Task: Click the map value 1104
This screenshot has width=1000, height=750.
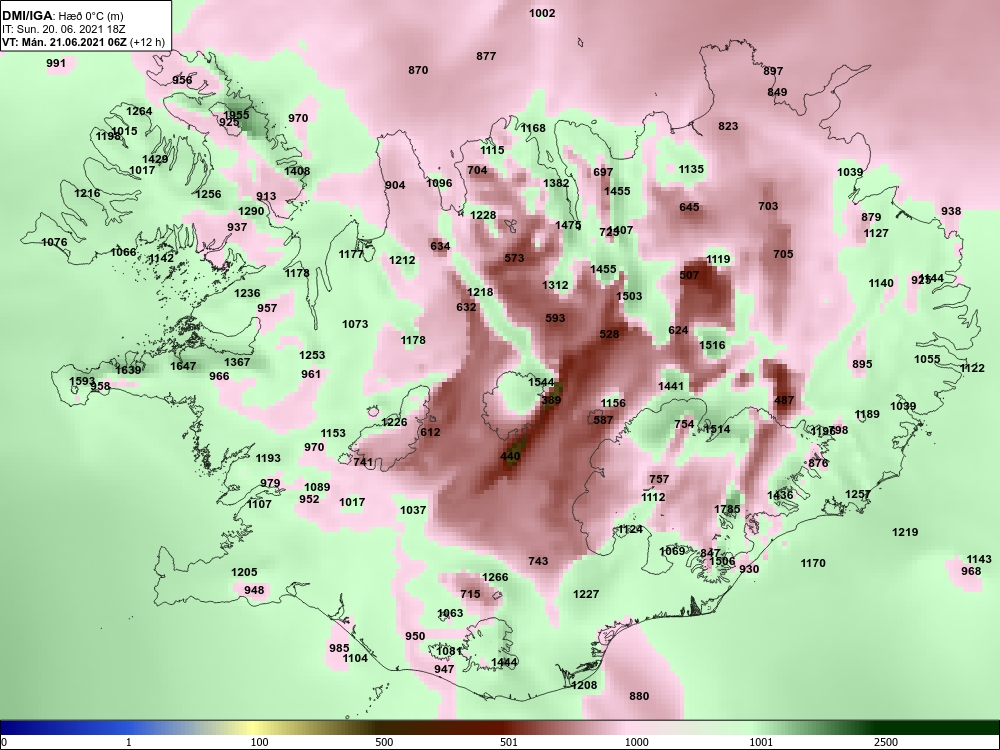Action: pos(355,658)
